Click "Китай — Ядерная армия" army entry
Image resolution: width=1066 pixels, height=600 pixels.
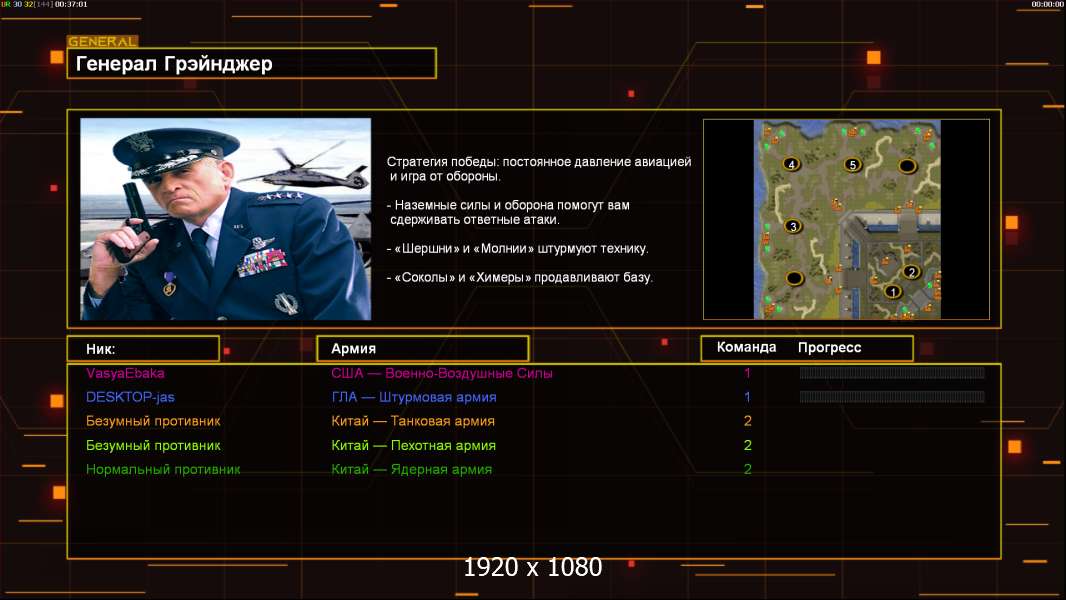411,469
